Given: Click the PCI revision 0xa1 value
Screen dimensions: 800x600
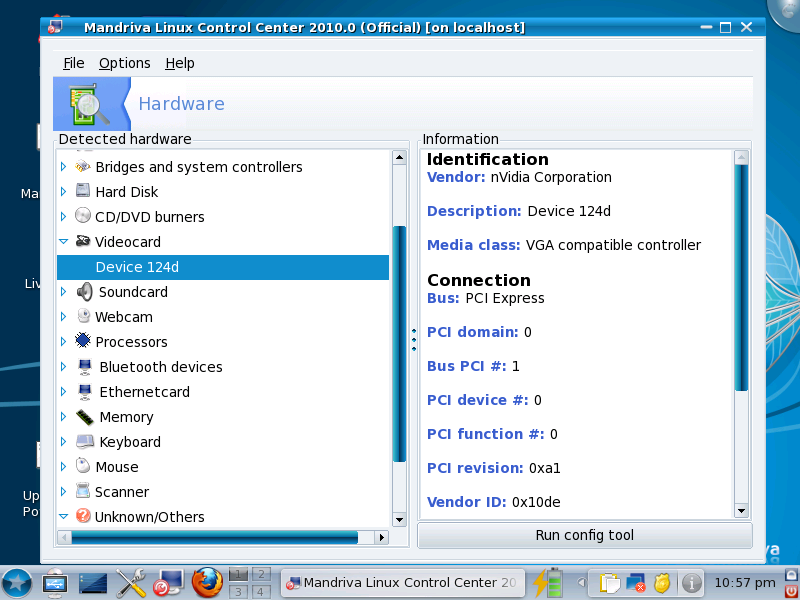Looking at the screenshot, I should coord(544,468).
